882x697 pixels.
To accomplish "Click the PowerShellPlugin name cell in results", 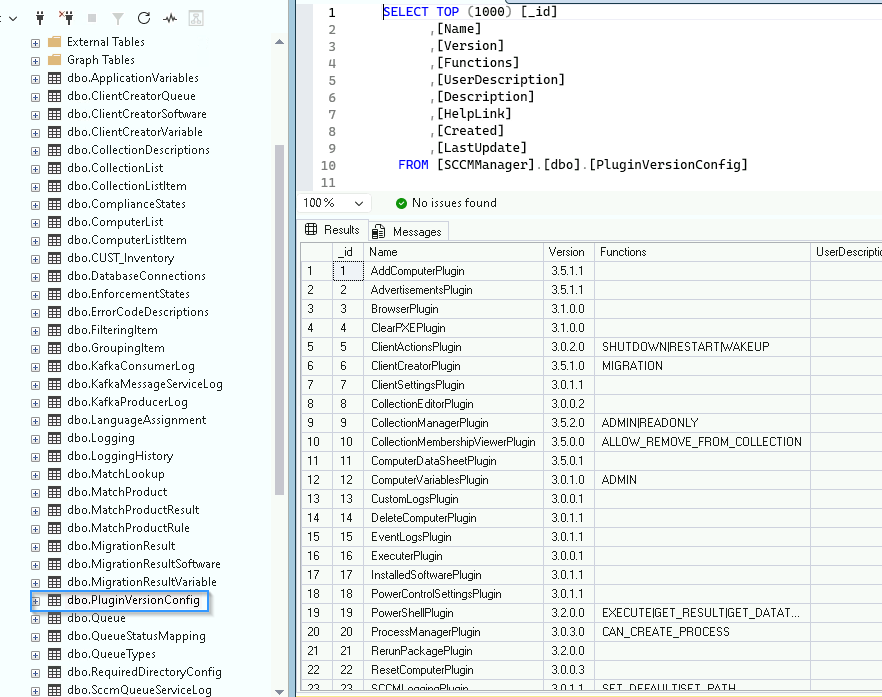I will point(412,613).
